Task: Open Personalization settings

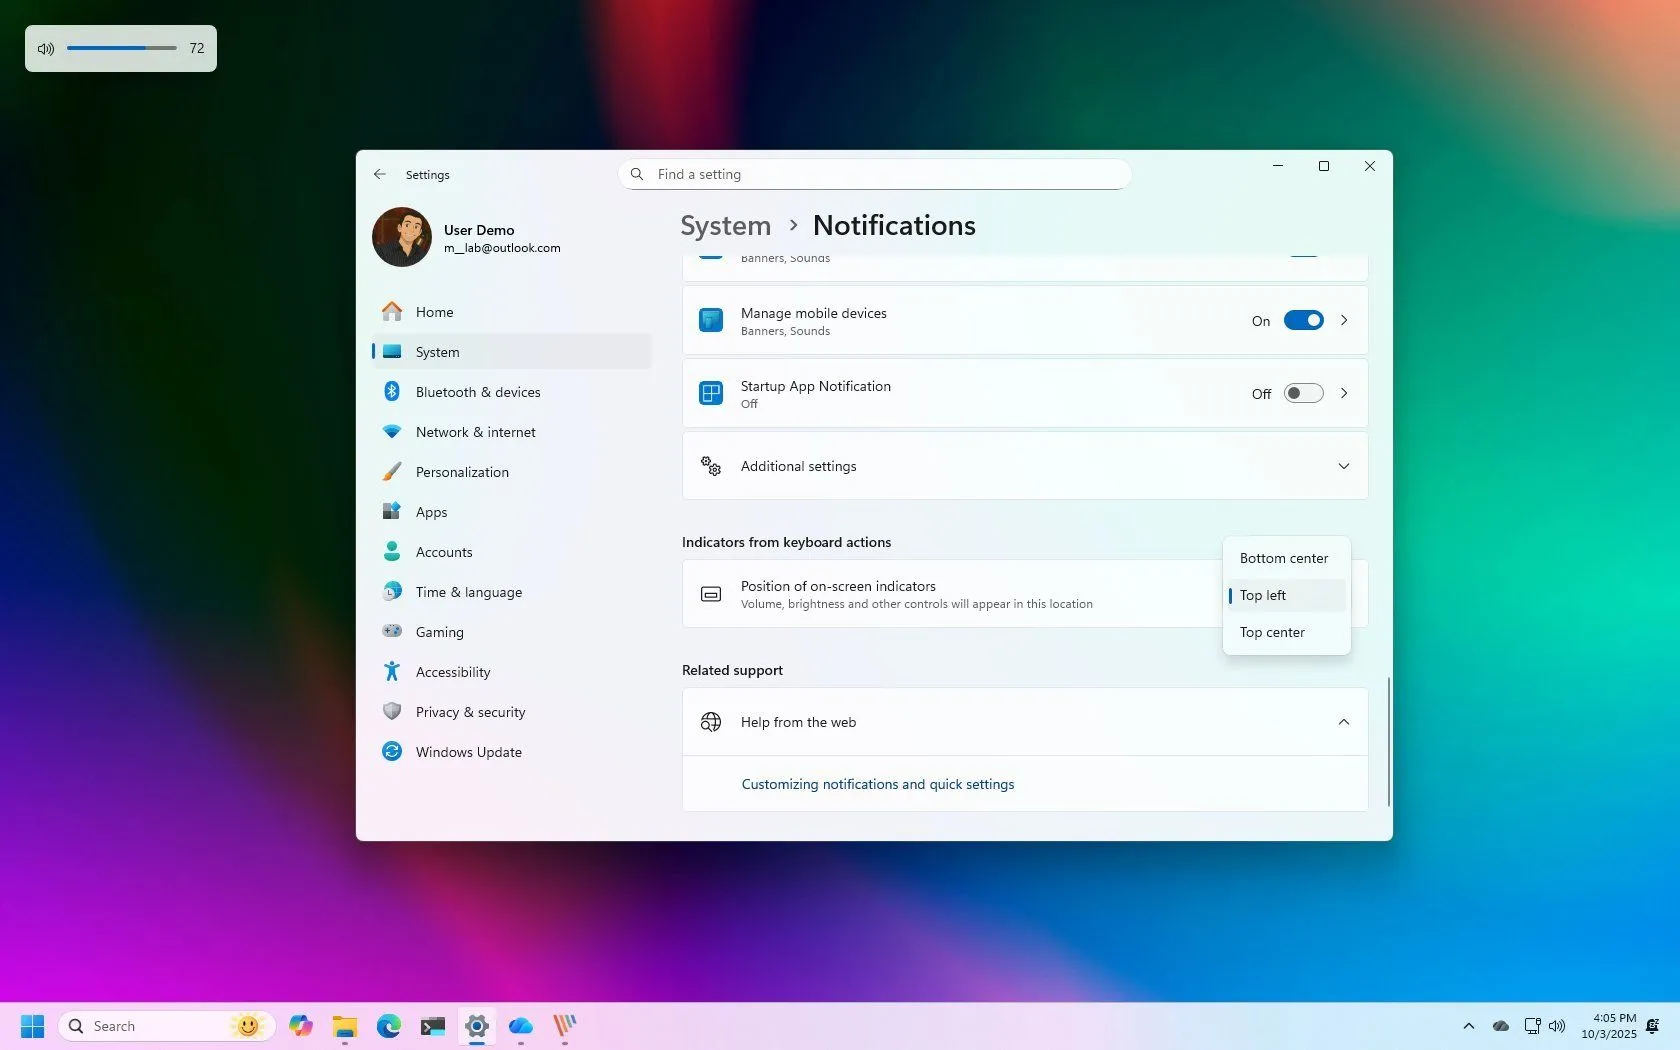Action: coord(461,471)
